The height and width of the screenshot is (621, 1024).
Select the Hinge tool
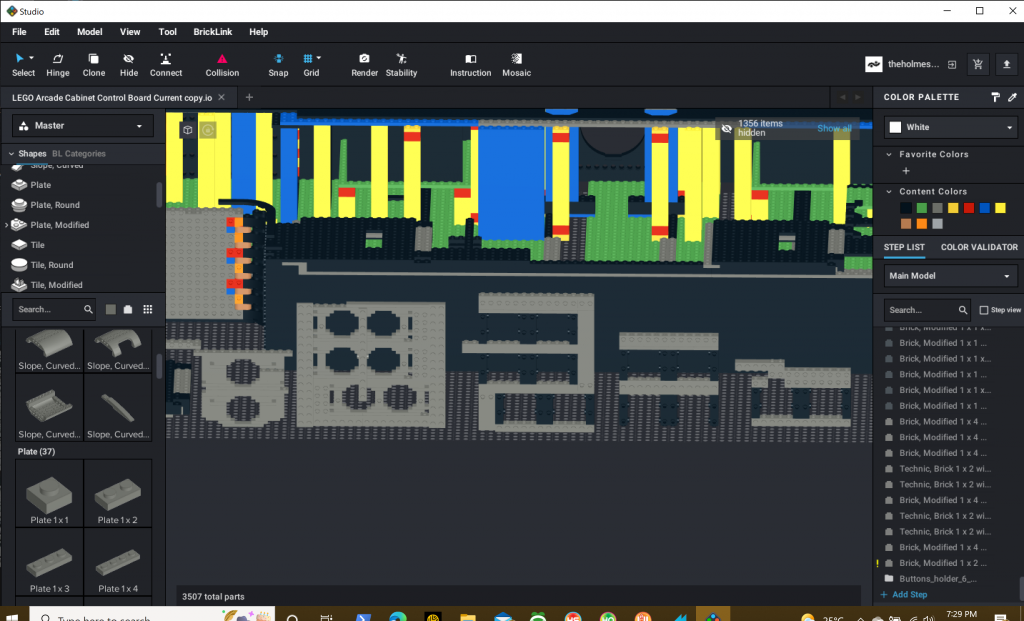click(57, 63)
